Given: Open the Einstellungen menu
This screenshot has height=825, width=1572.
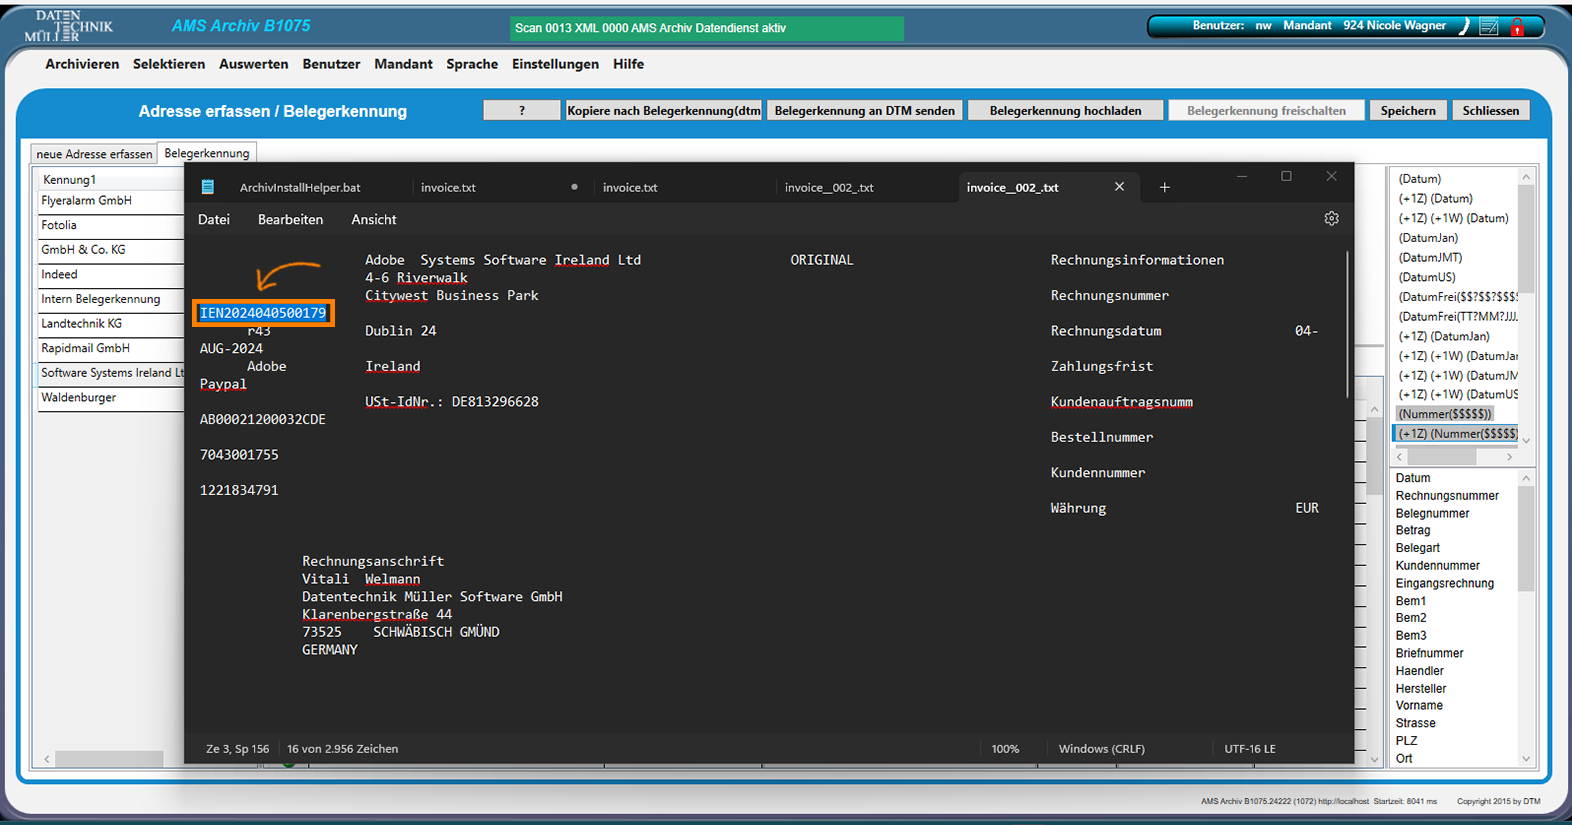Looking at the screenshot, I should [555, 64].
